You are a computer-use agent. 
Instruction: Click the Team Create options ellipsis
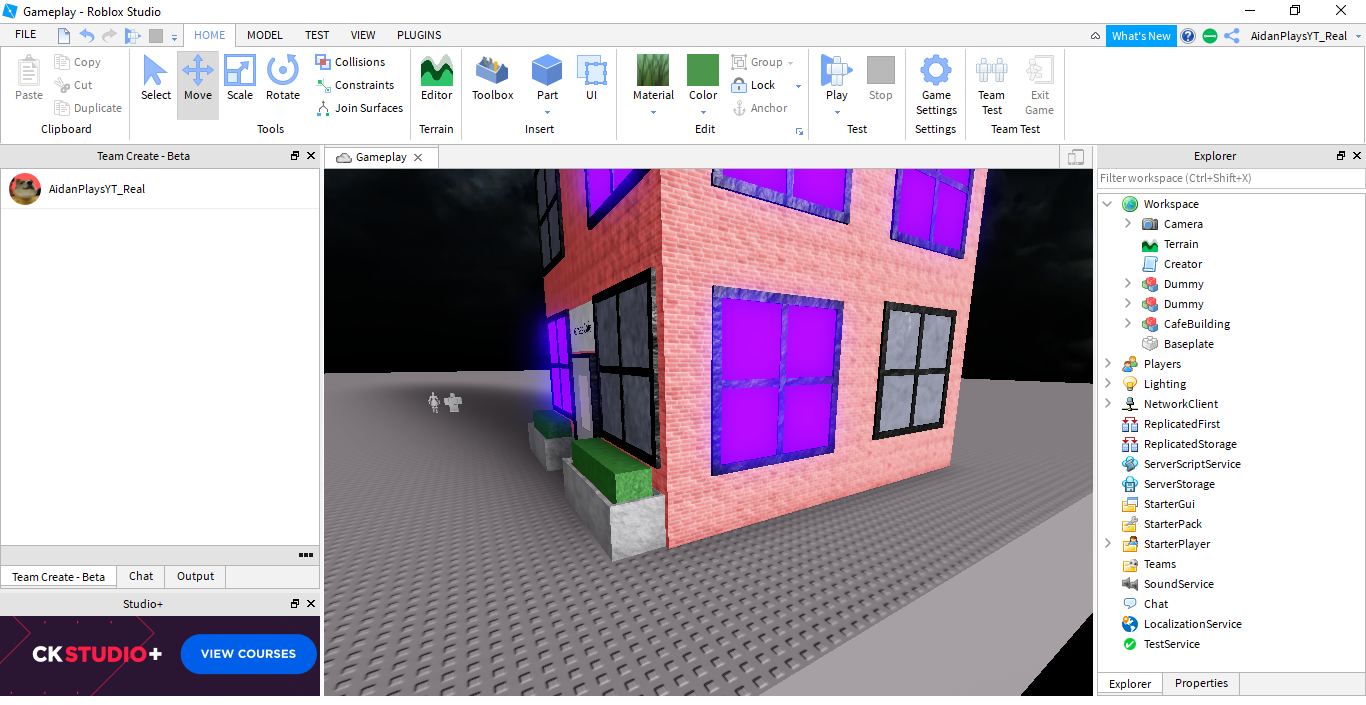(306, 555)
